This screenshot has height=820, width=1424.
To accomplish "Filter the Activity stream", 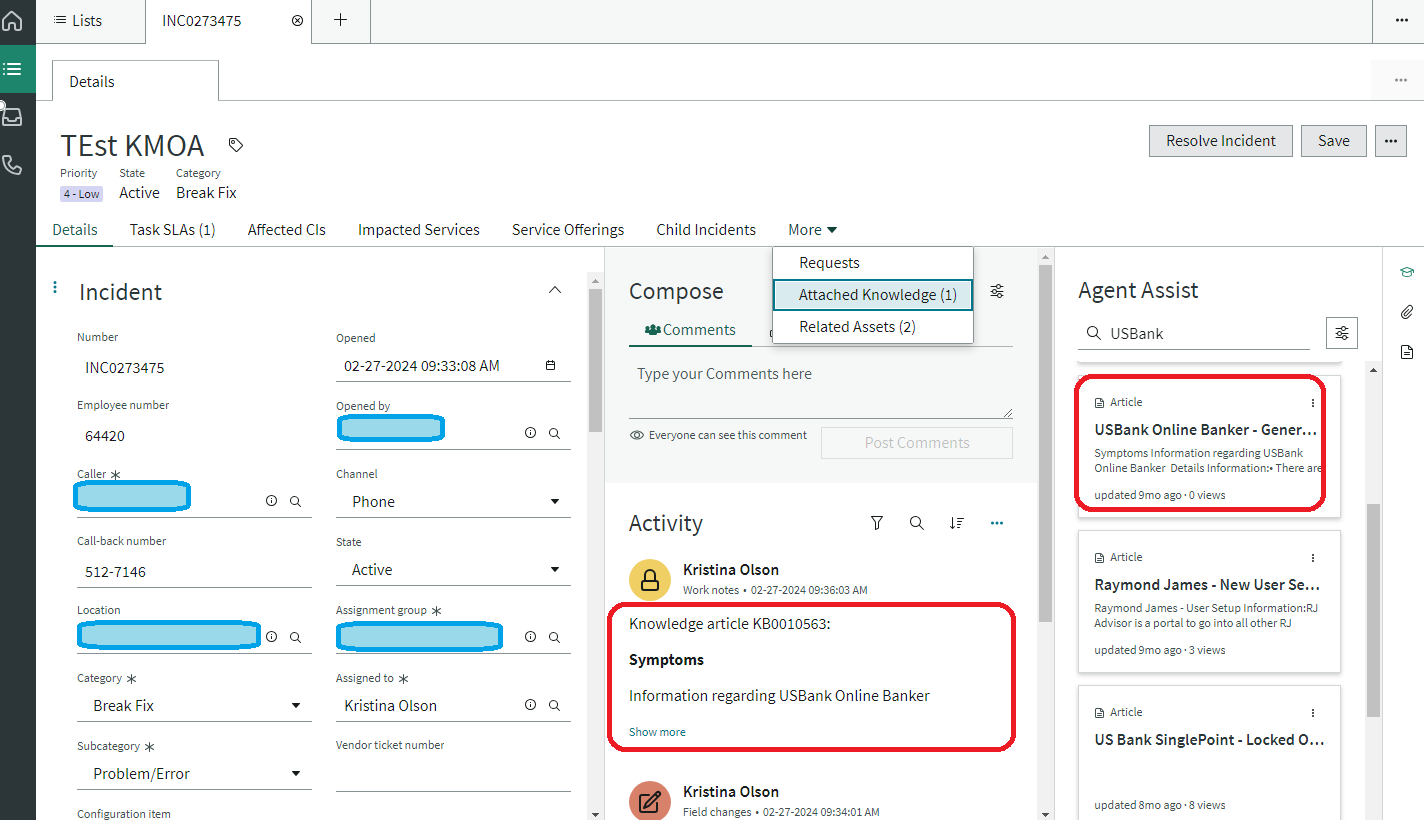I will point(877,522).
